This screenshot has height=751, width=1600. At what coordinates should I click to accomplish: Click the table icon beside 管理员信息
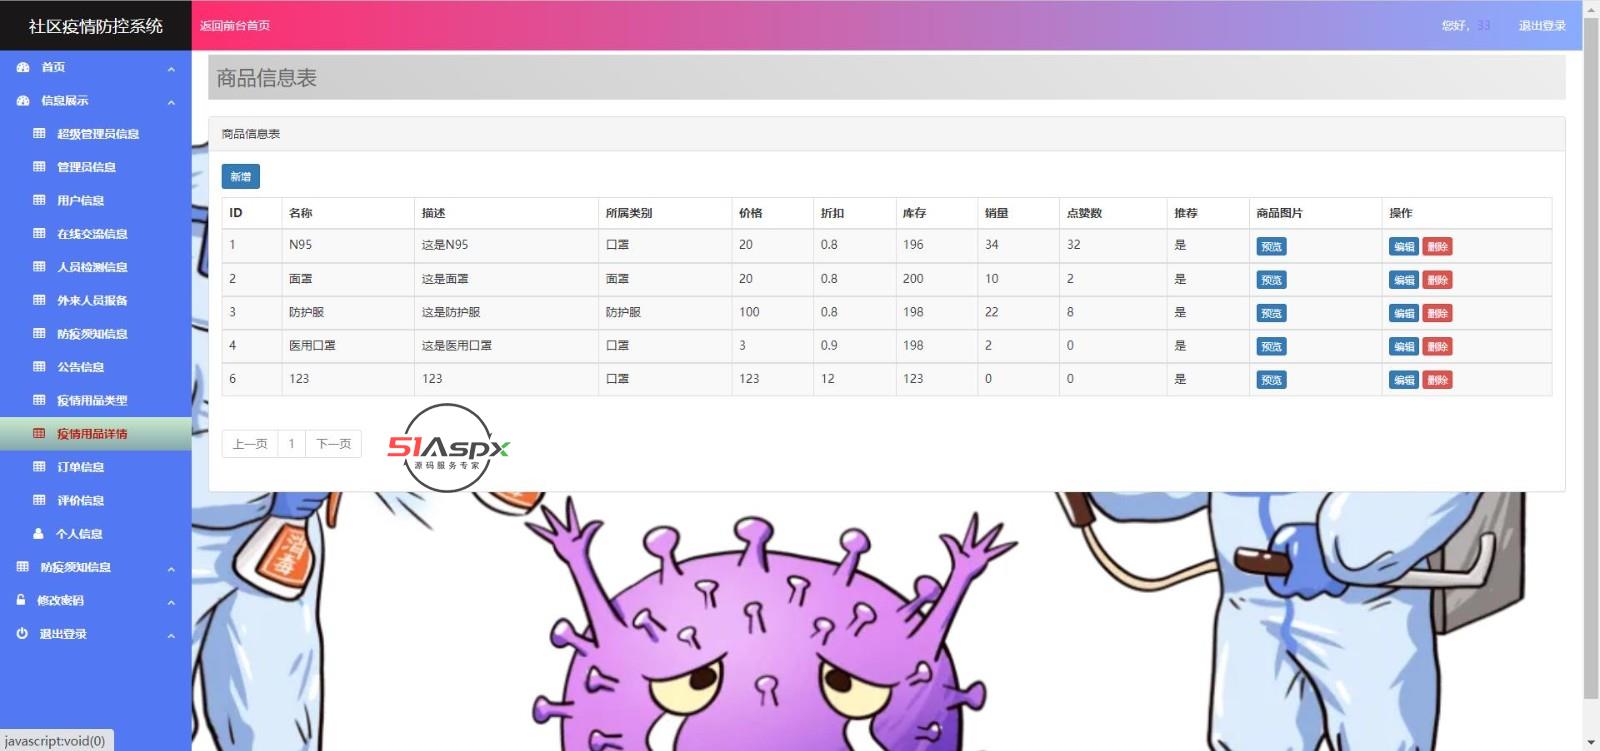pyautogui.click(x=39, y=167)
